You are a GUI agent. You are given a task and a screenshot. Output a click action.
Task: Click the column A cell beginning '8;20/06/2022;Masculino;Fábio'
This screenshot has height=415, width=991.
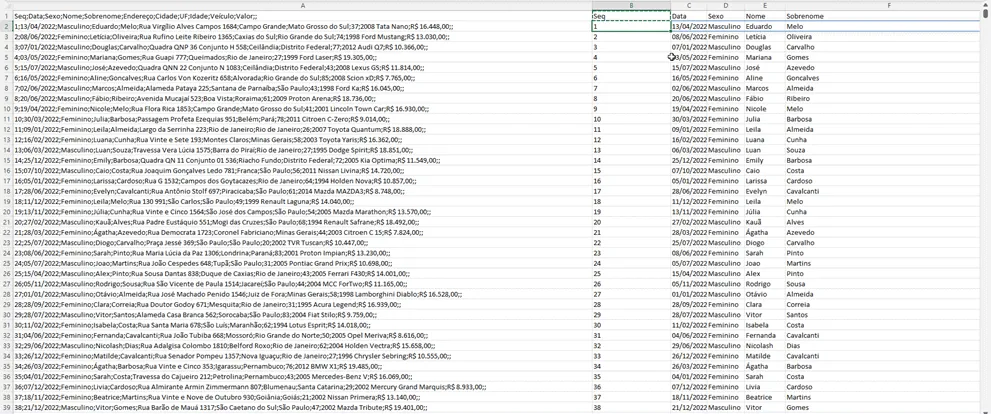pyautogui.click(x=302, y=99)
